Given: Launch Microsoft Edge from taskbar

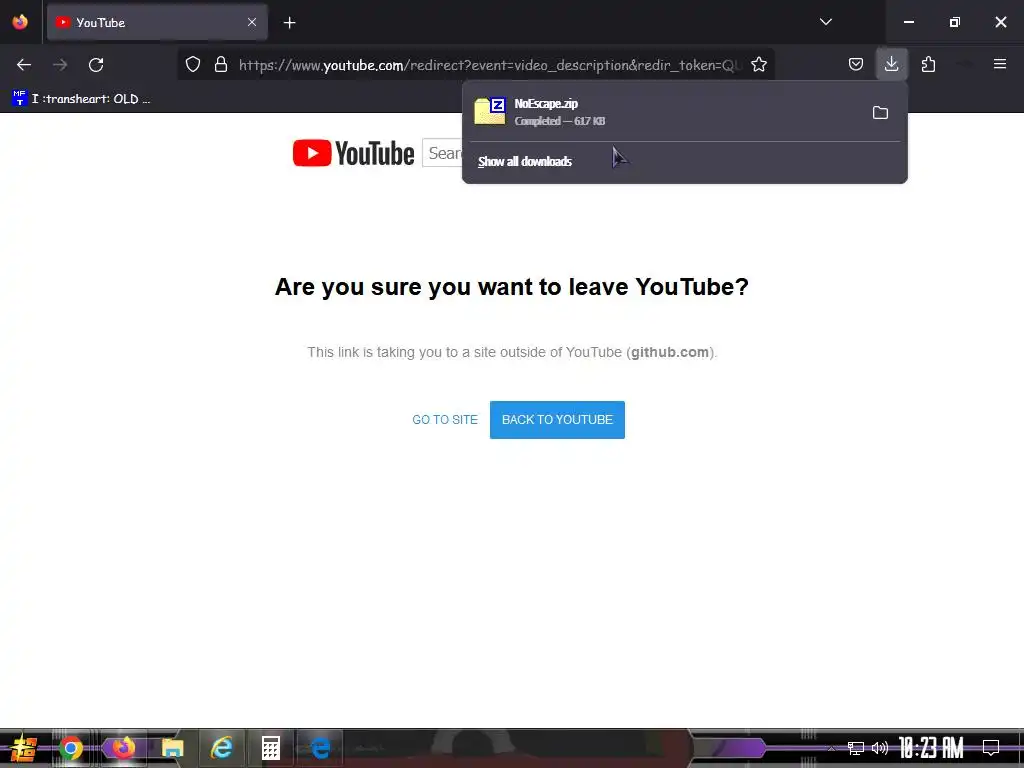Looking at the screenshot, I should coord(320,748).
